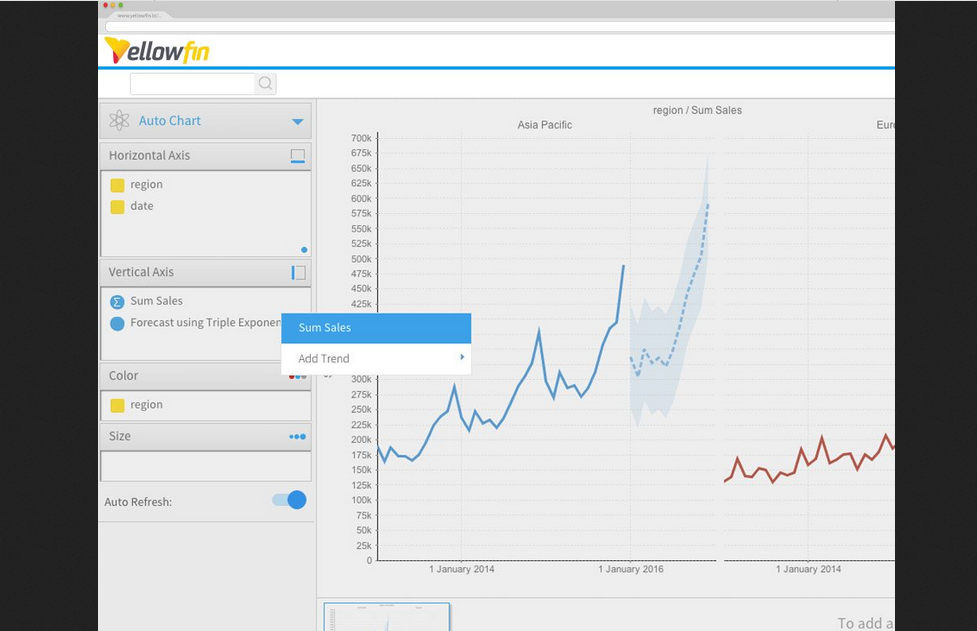Open the Size options dots icon
Screen dimensions: 977x631
pos(297,437)
